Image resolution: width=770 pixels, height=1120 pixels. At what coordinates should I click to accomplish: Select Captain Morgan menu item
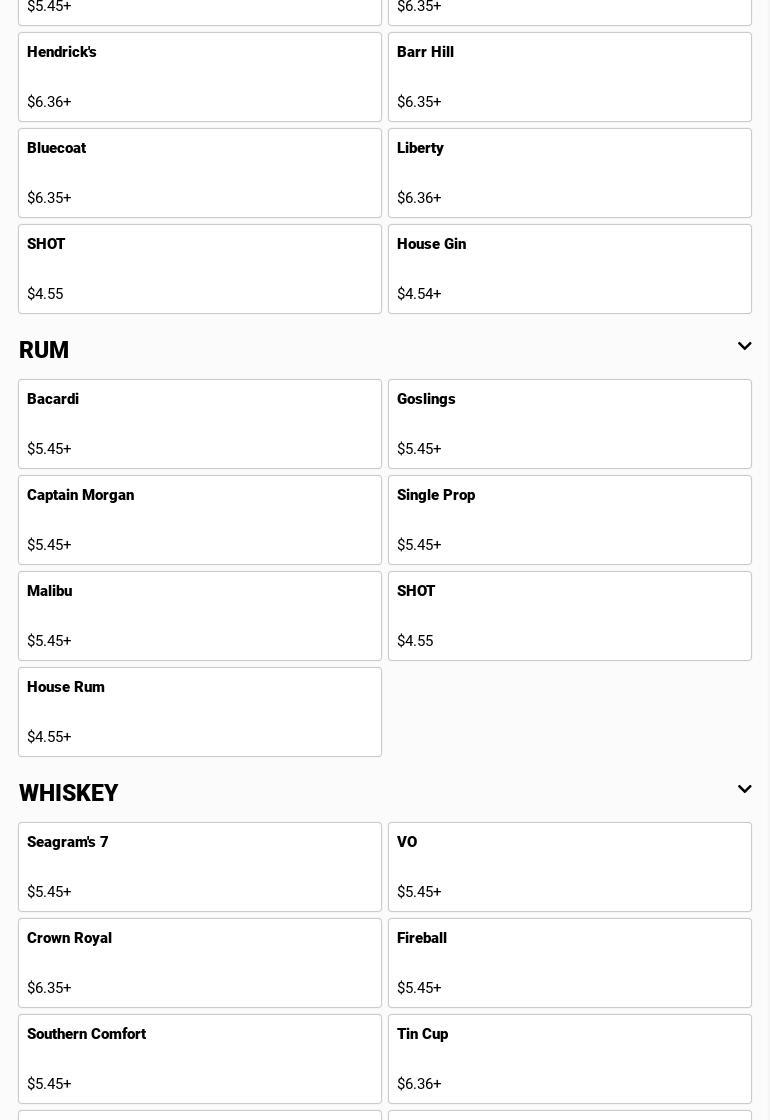coord(200,520)
